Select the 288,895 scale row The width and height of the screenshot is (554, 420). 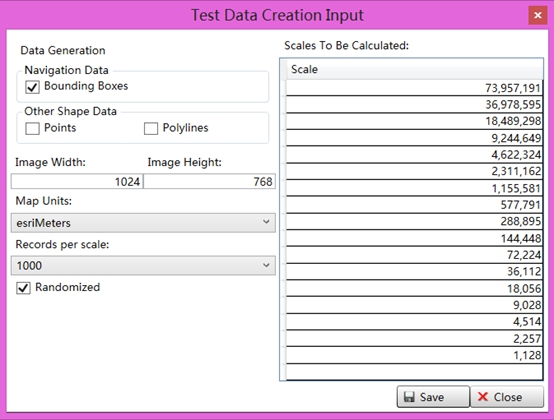click(414, 221)
